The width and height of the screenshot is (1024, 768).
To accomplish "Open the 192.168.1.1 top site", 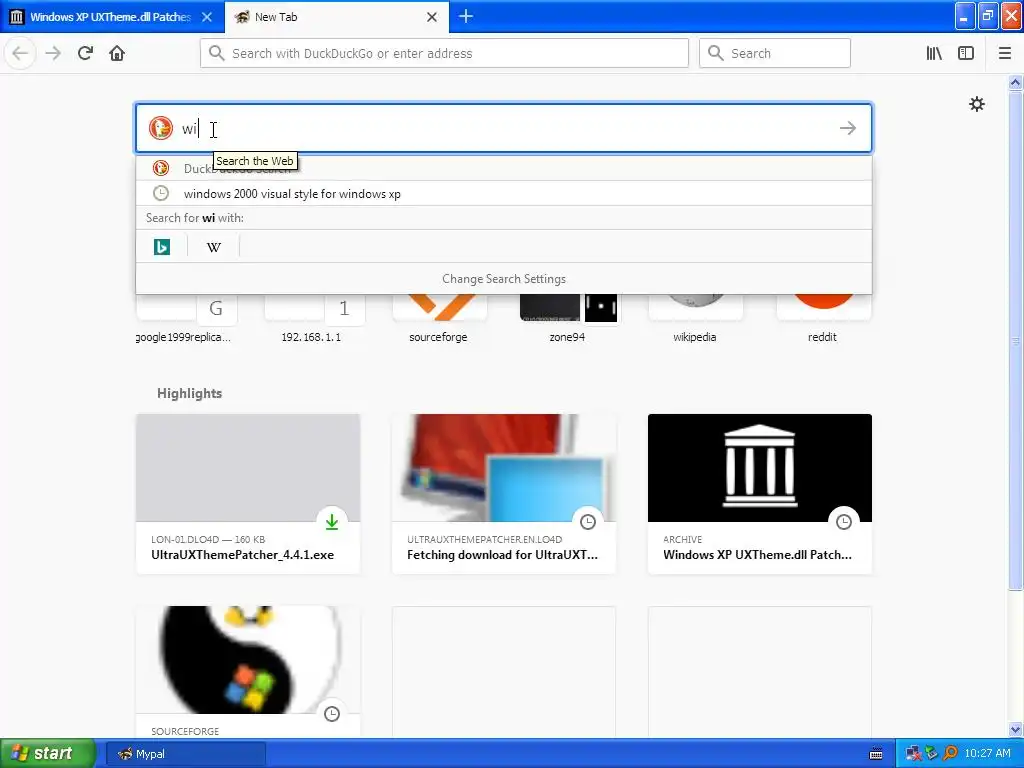I will point(312,319).
